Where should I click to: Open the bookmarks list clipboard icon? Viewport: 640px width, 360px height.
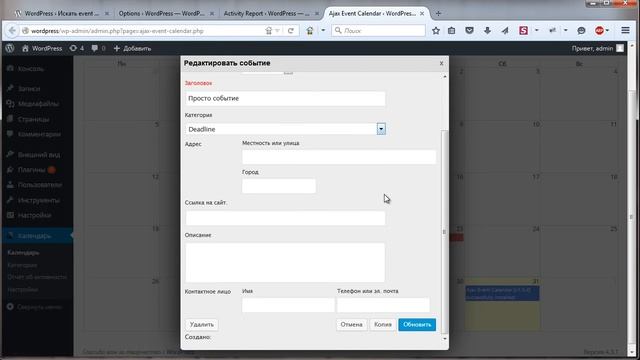coord(451,31)
